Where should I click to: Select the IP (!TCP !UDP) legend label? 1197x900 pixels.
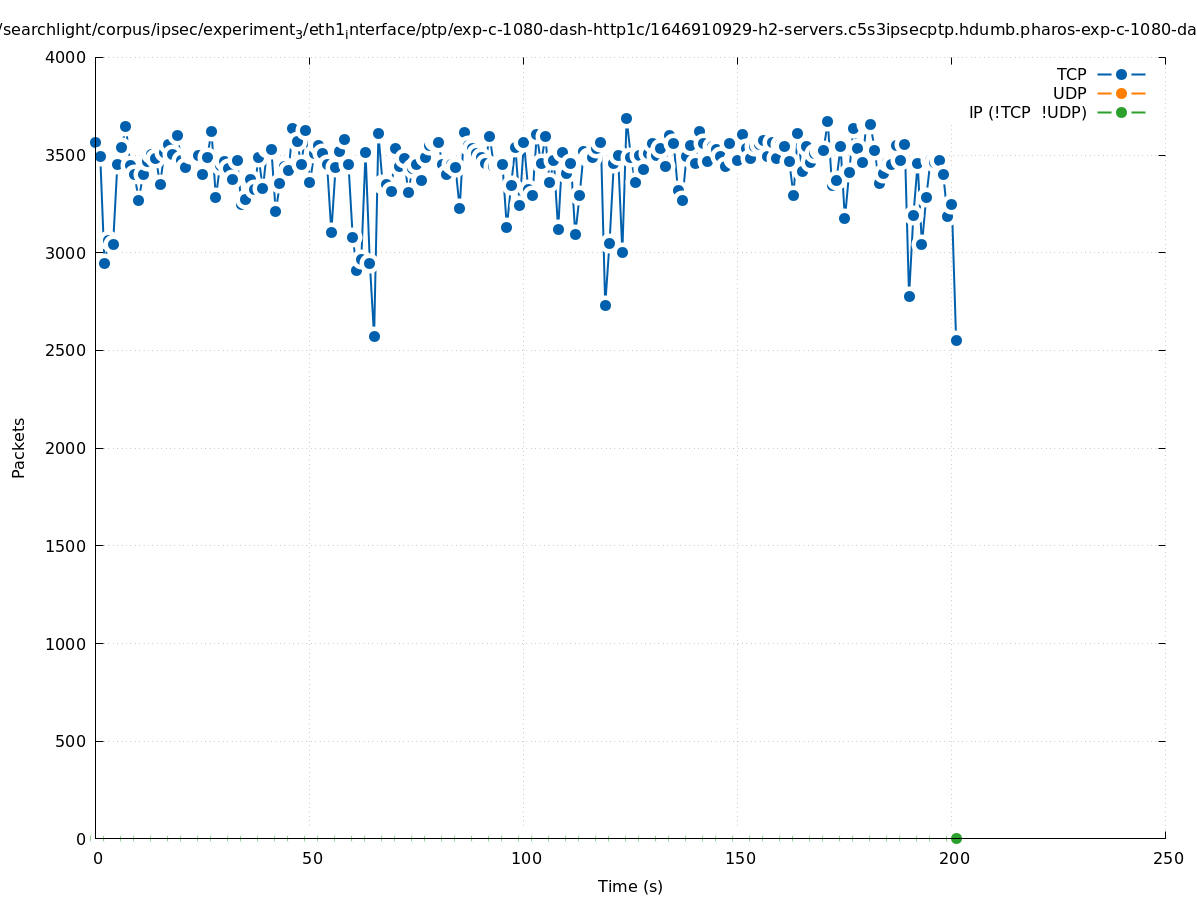click(1027, 112)
